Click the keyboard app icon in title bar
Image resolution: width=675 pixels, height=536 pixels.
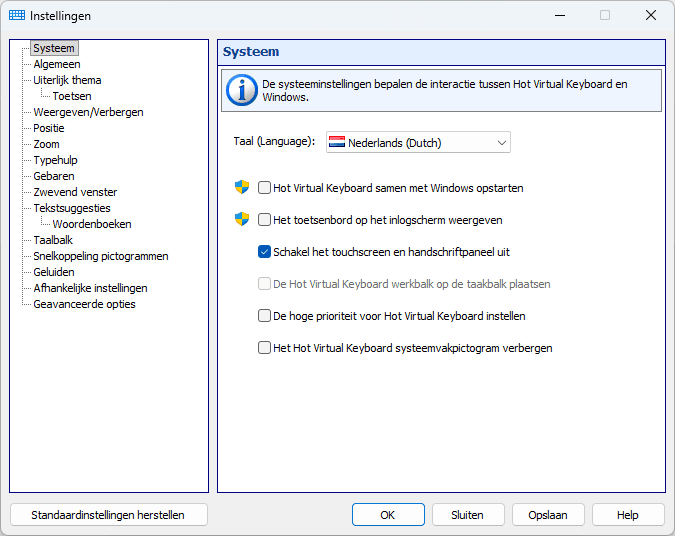click(x=17, y=15)
